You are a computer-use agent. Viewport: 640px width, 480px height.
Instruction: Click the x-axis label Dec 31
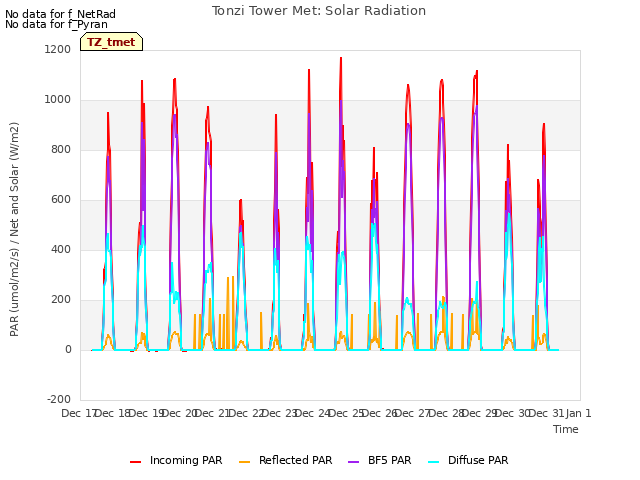pyautogui.click(x=545, y=413)
